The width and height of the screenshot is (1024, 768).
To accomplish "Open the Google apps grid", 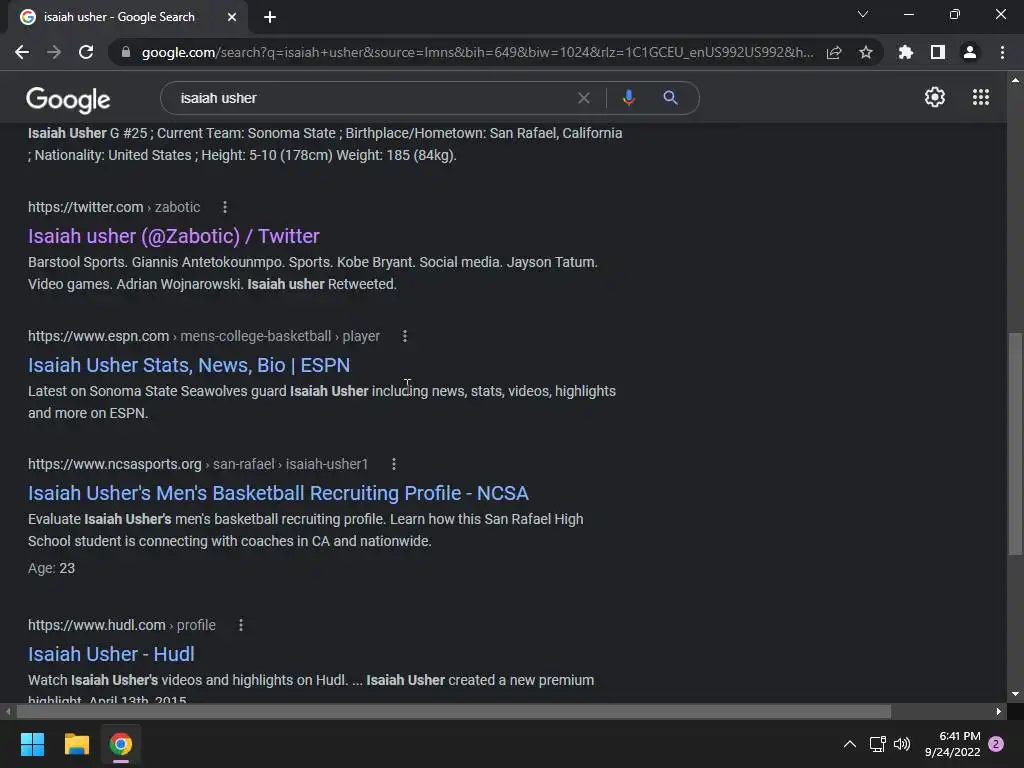I will [981, 97].
